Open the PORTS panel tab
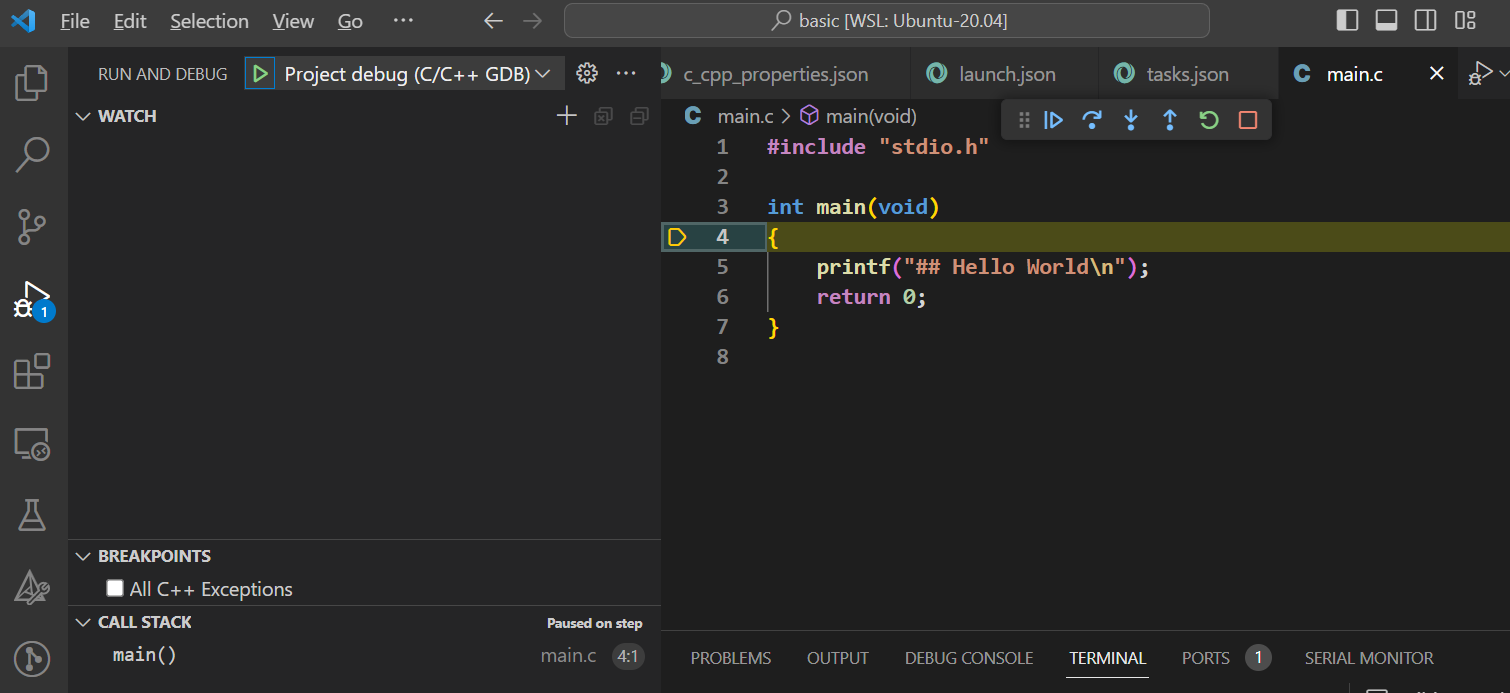 pyautogui.click(x=1206, y=658)
